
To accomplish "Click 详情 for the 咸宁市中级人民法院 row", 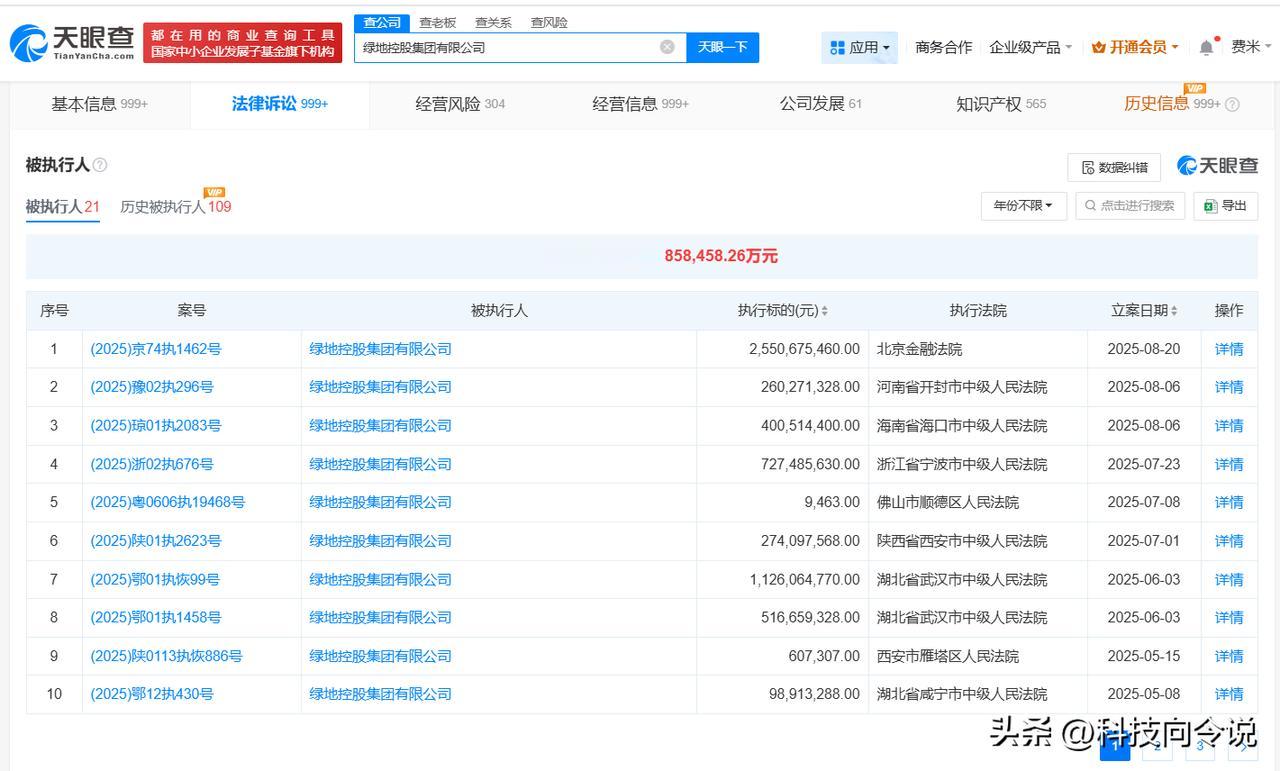I will [1229, 694].
